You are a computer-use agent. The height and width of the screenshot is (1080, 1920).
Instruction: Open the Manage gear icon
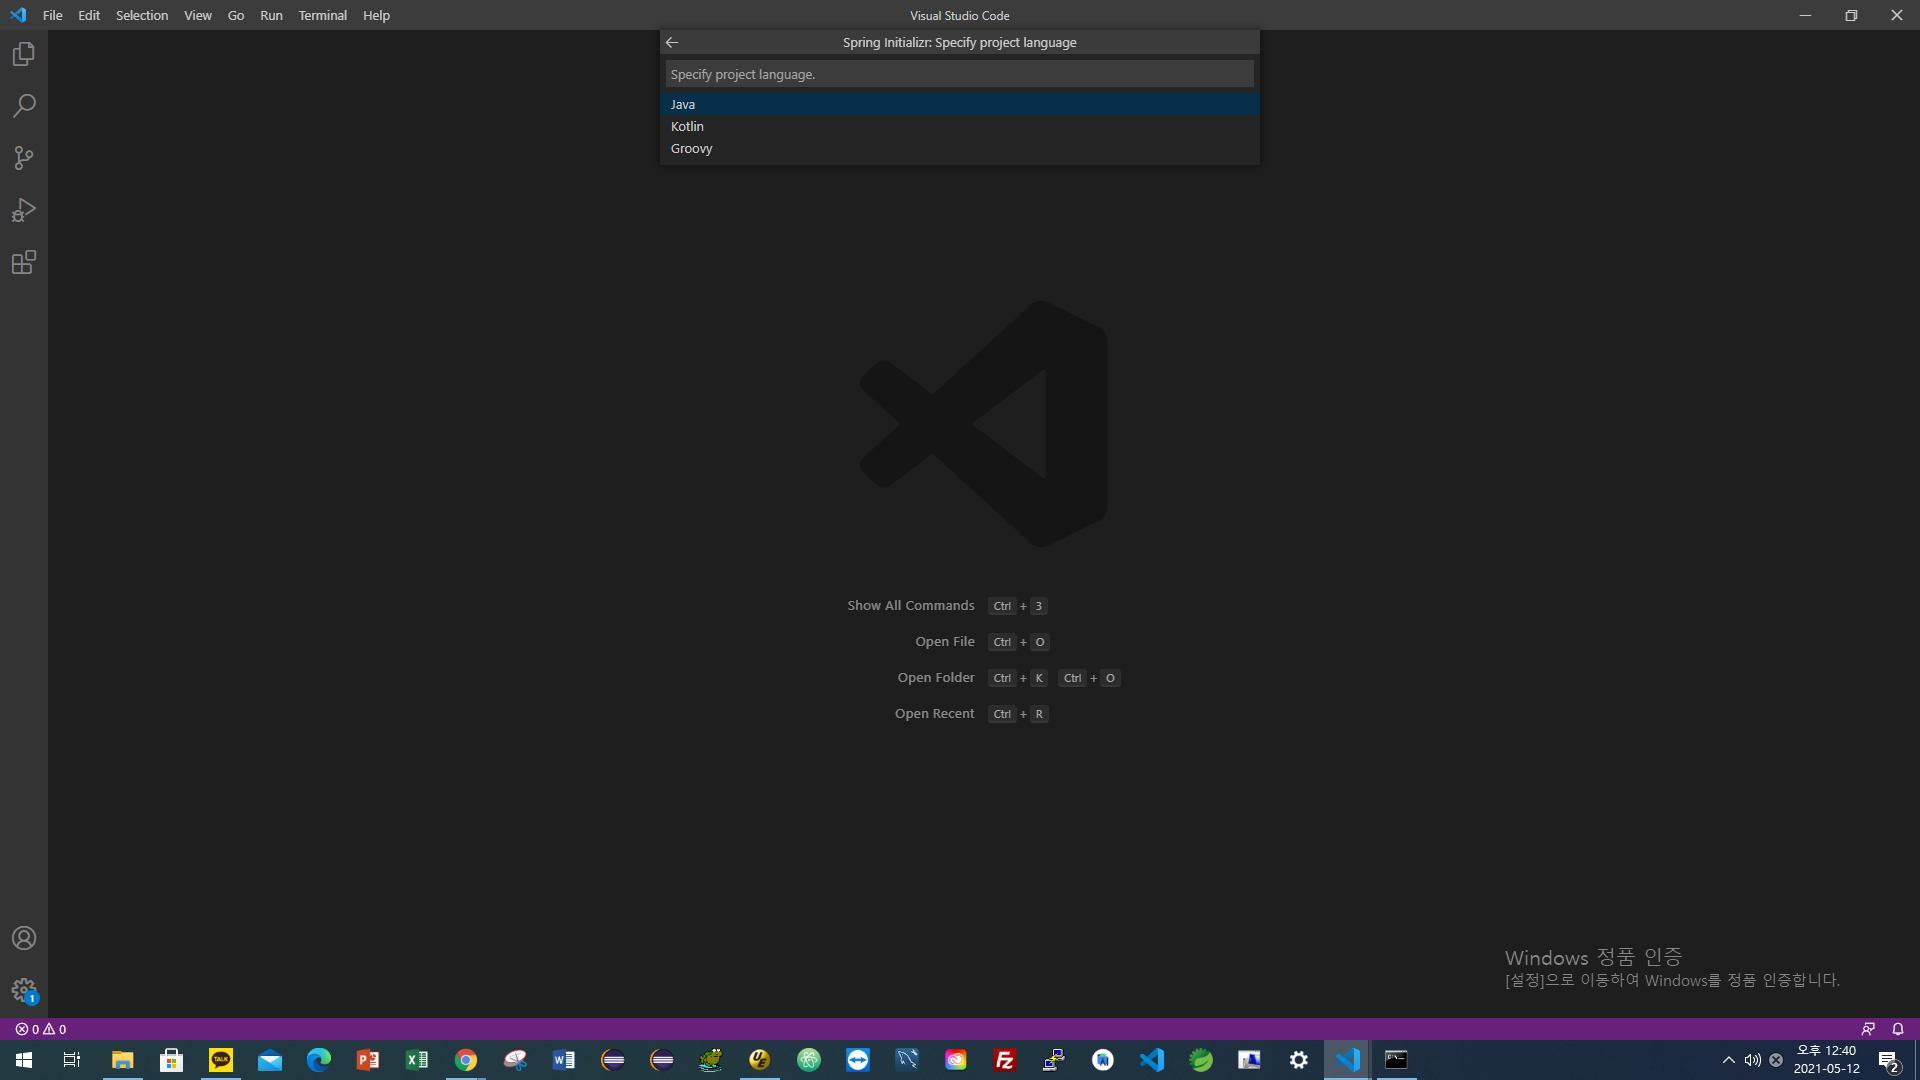[x=24, y=990]
